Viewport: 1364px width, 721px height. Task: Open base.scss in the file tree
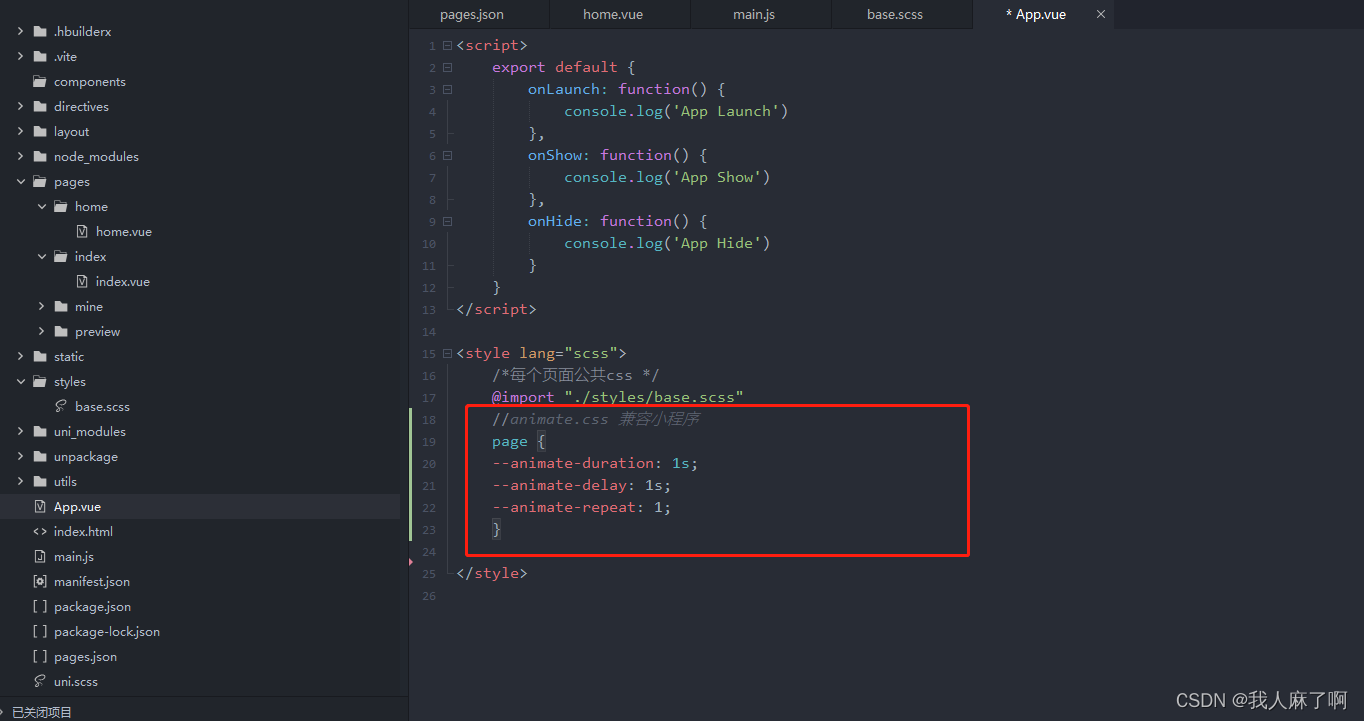(x=102, y=407)
